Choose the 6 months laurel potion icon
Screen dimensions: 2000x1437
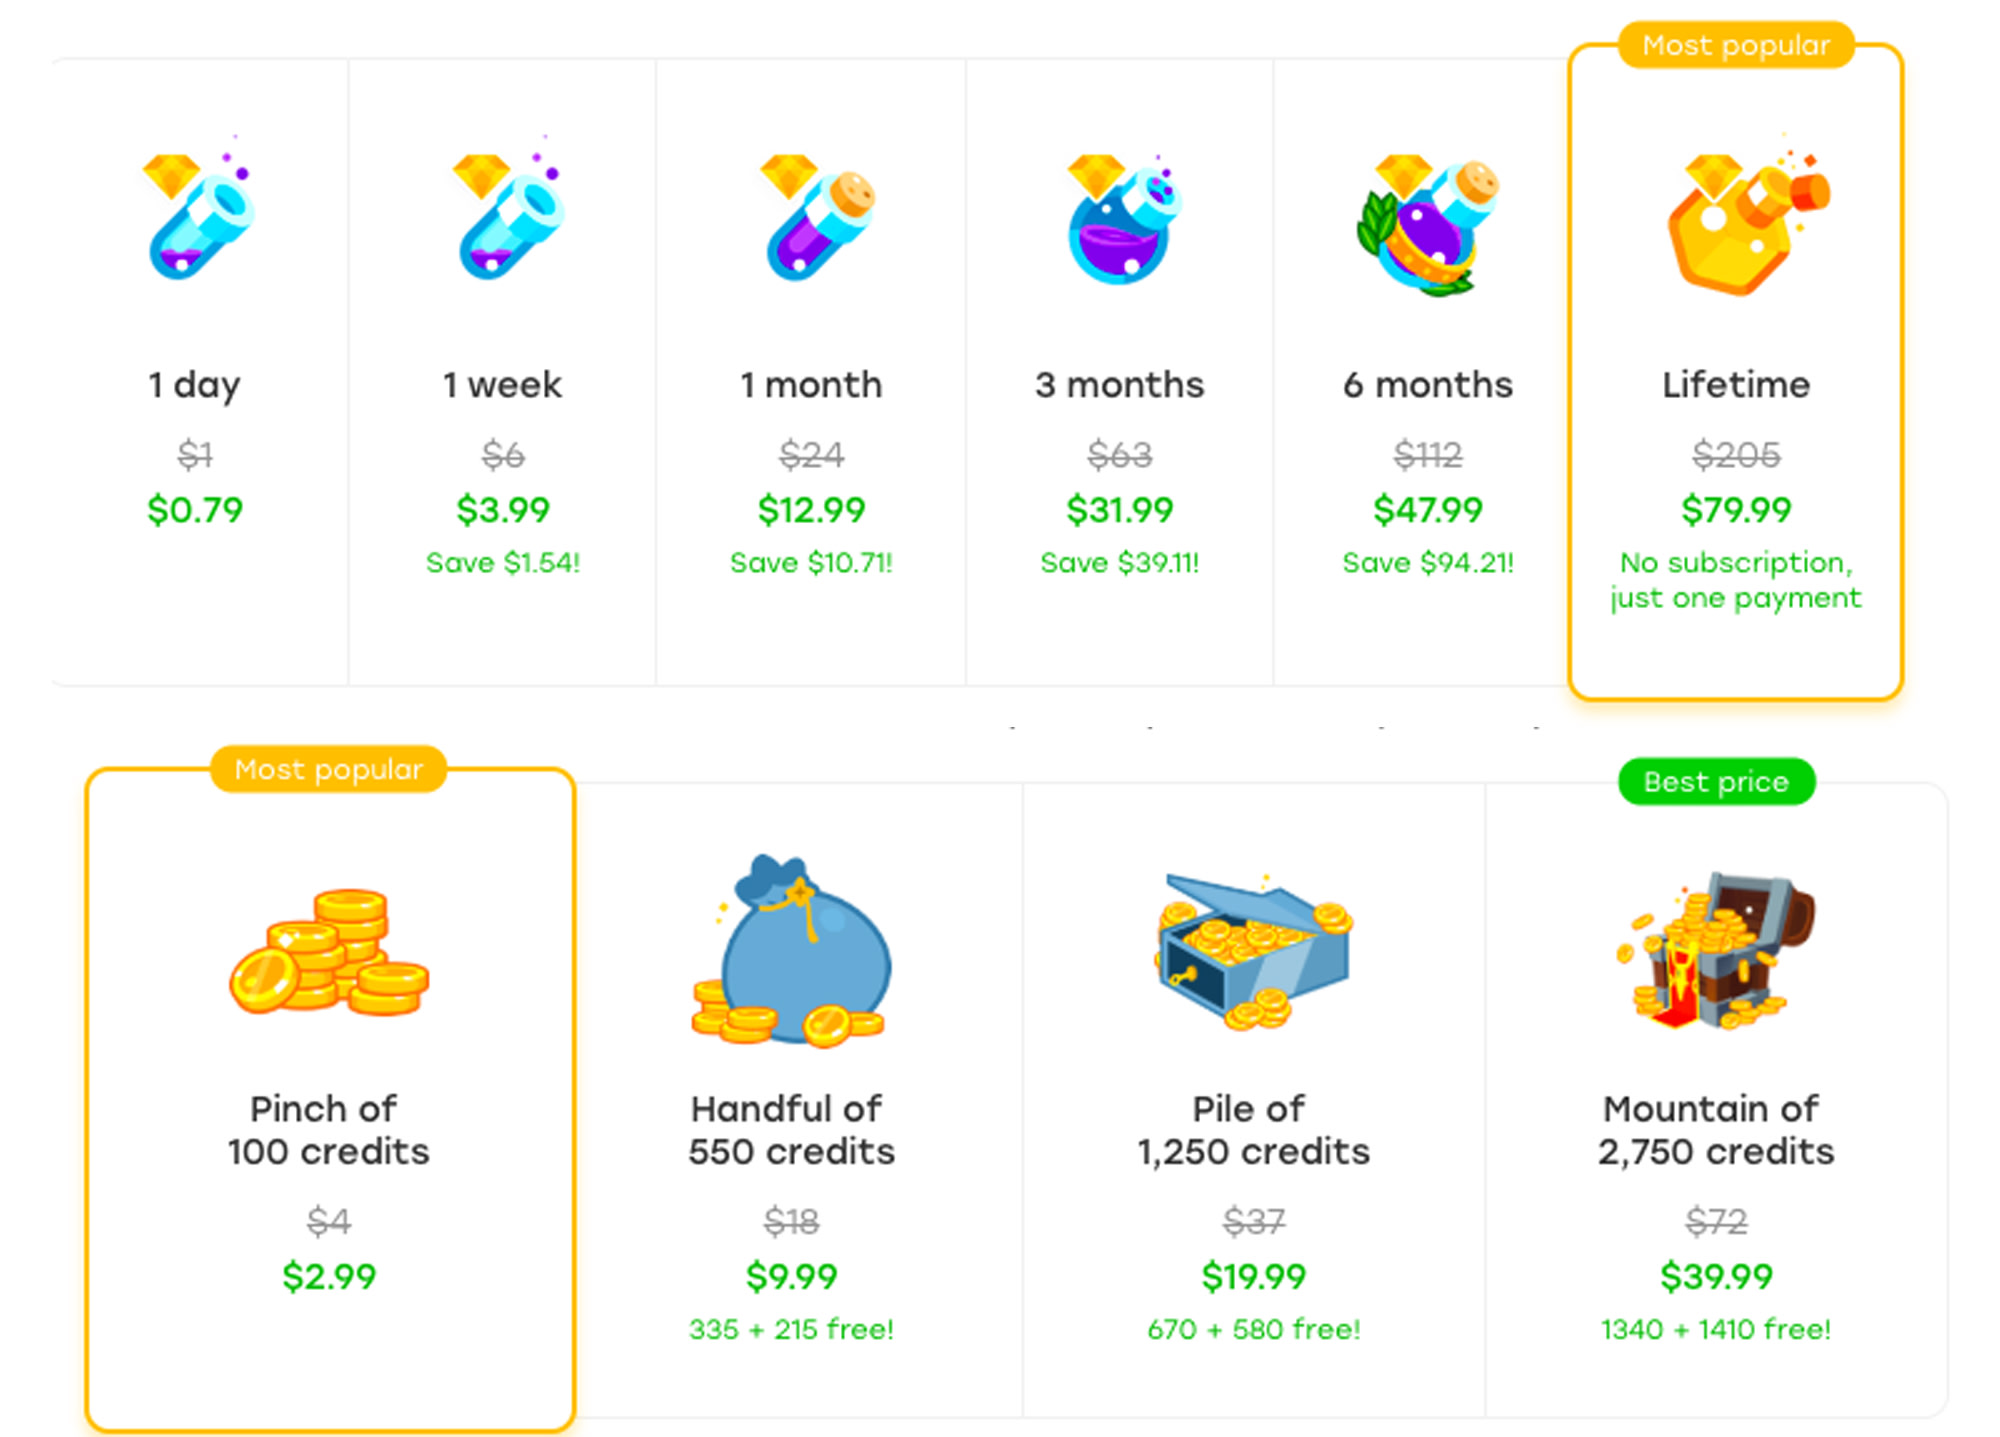[x=1427, y=226]
